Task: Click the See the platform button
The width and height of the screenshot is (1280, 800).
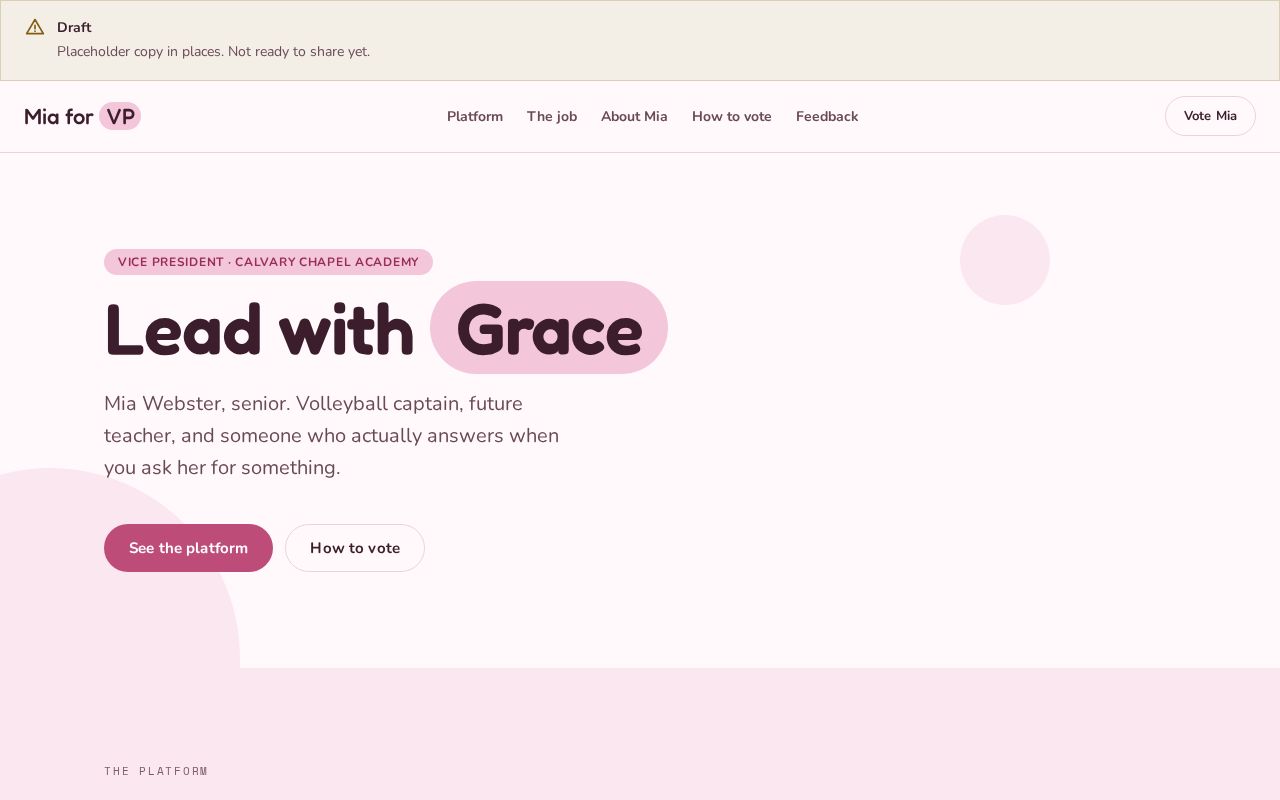Action: (188, 548)
